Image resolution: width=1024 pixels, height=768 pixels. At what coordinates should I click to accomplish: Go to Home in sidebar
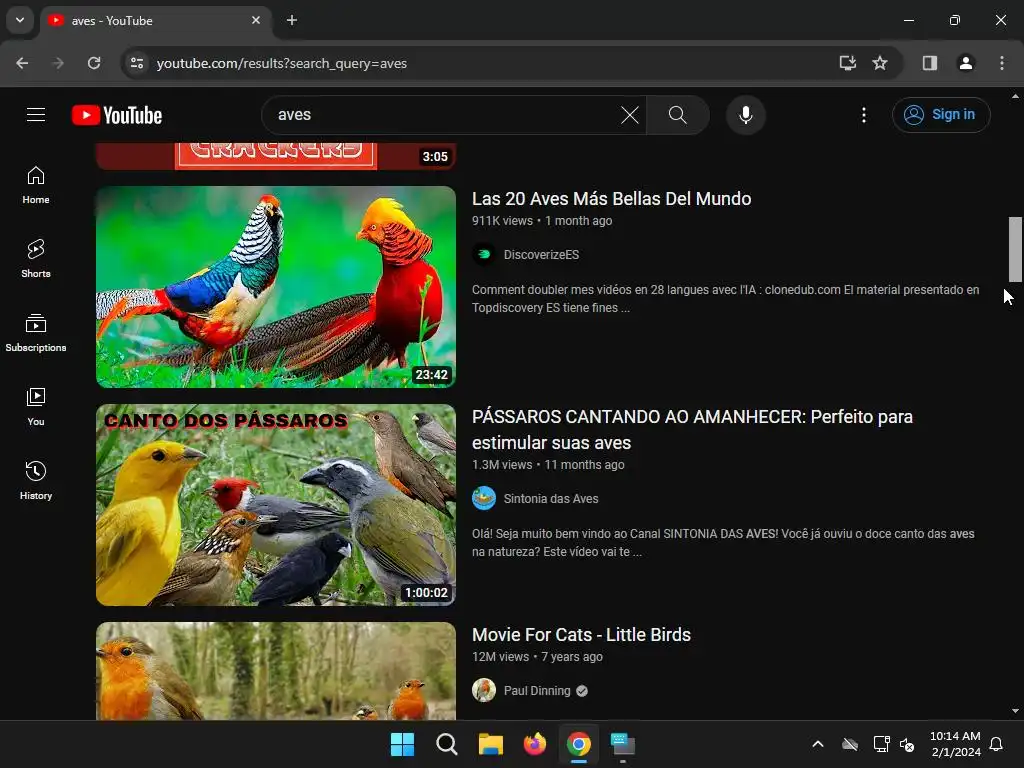[36, 185]
